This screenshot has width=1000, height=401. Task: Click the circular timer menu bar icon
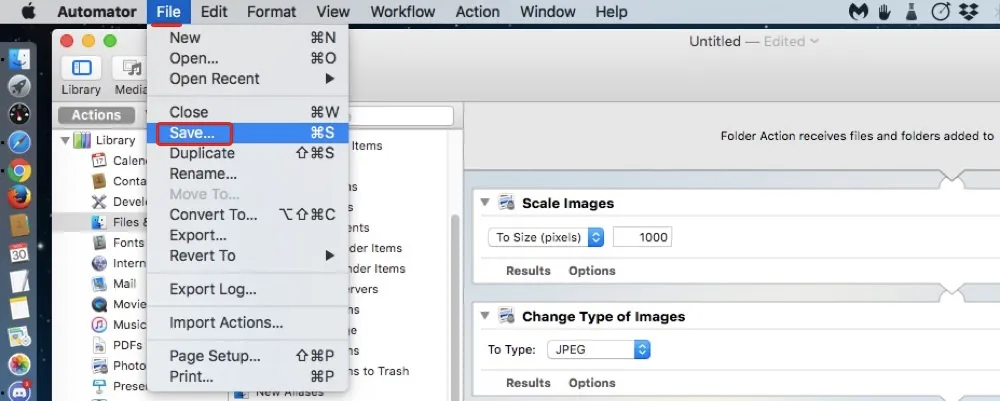point(941,11)
